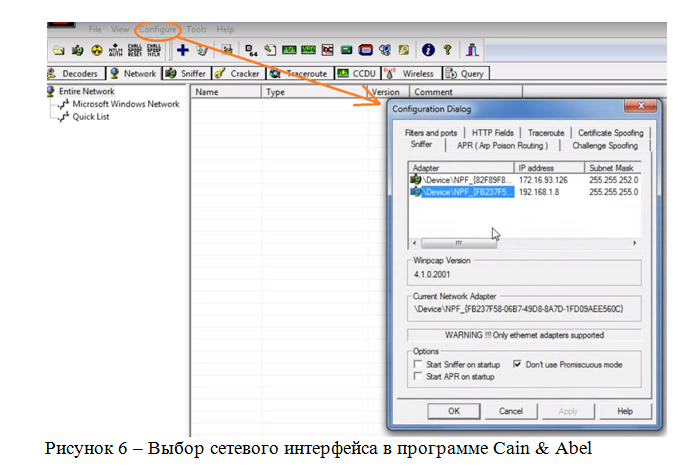Image resolution: width=689 pixels, height=470 pixels.
Task: Click the blue info About icon
Action: [428, 50]
